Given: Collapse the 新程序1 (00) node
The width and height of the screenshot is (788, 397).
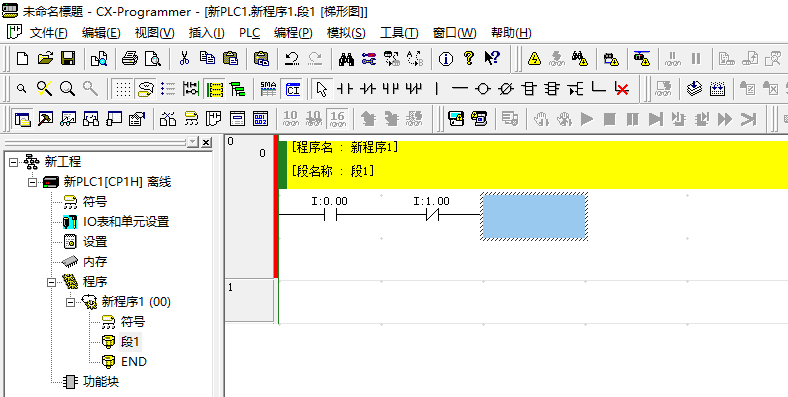Looking at the screenshot, I should tap(71, 302).
